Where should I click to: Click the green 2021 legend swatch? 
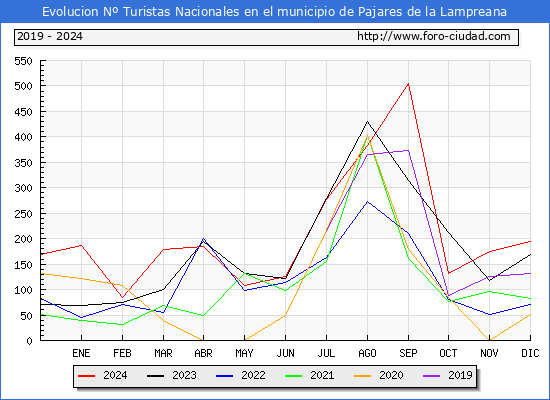tap(294, 376)
